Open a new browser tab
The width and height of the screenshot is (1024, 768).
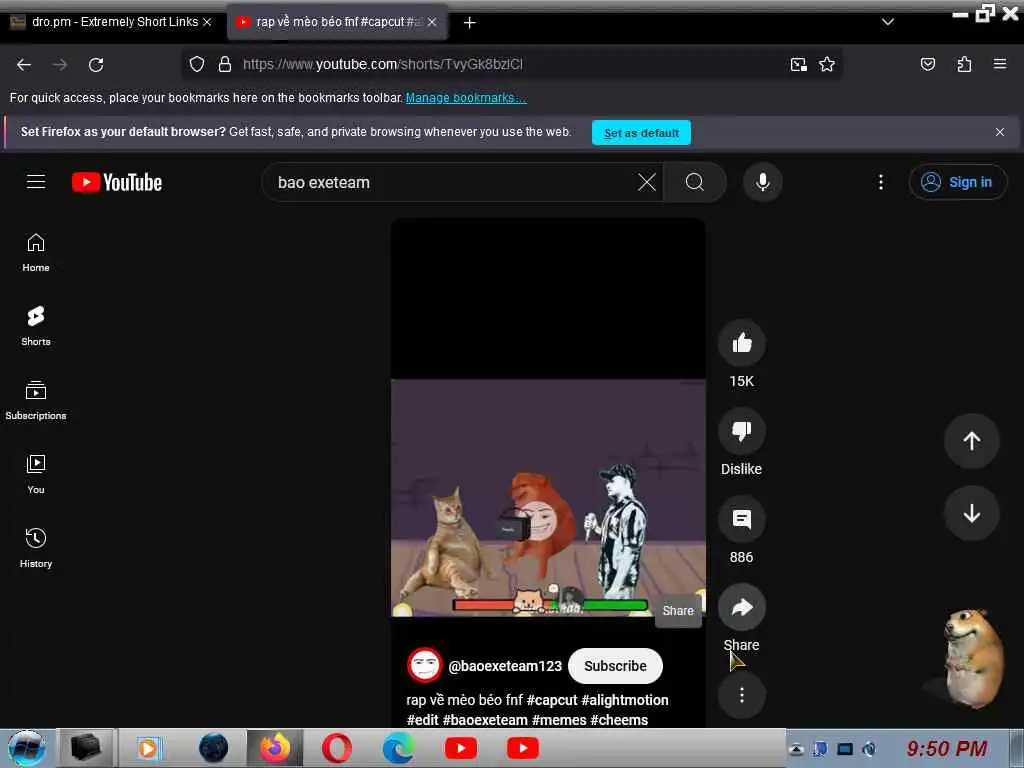click(x=469, y=23)
